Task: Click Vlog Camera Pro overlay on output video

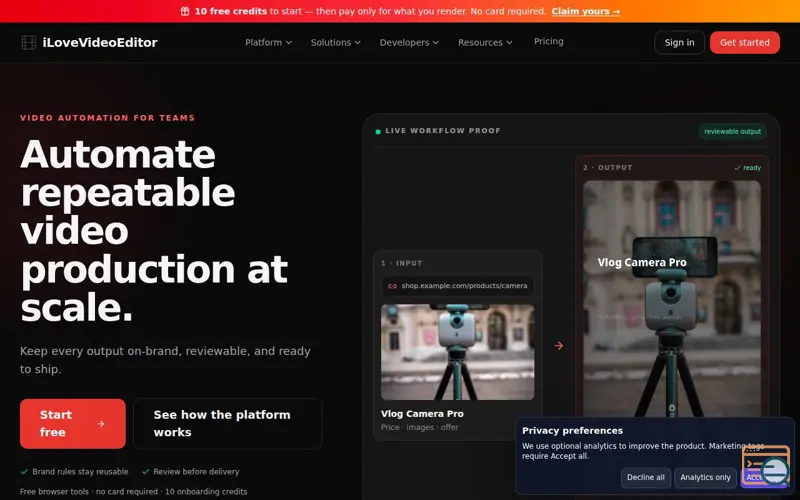Action: point(642,262)
